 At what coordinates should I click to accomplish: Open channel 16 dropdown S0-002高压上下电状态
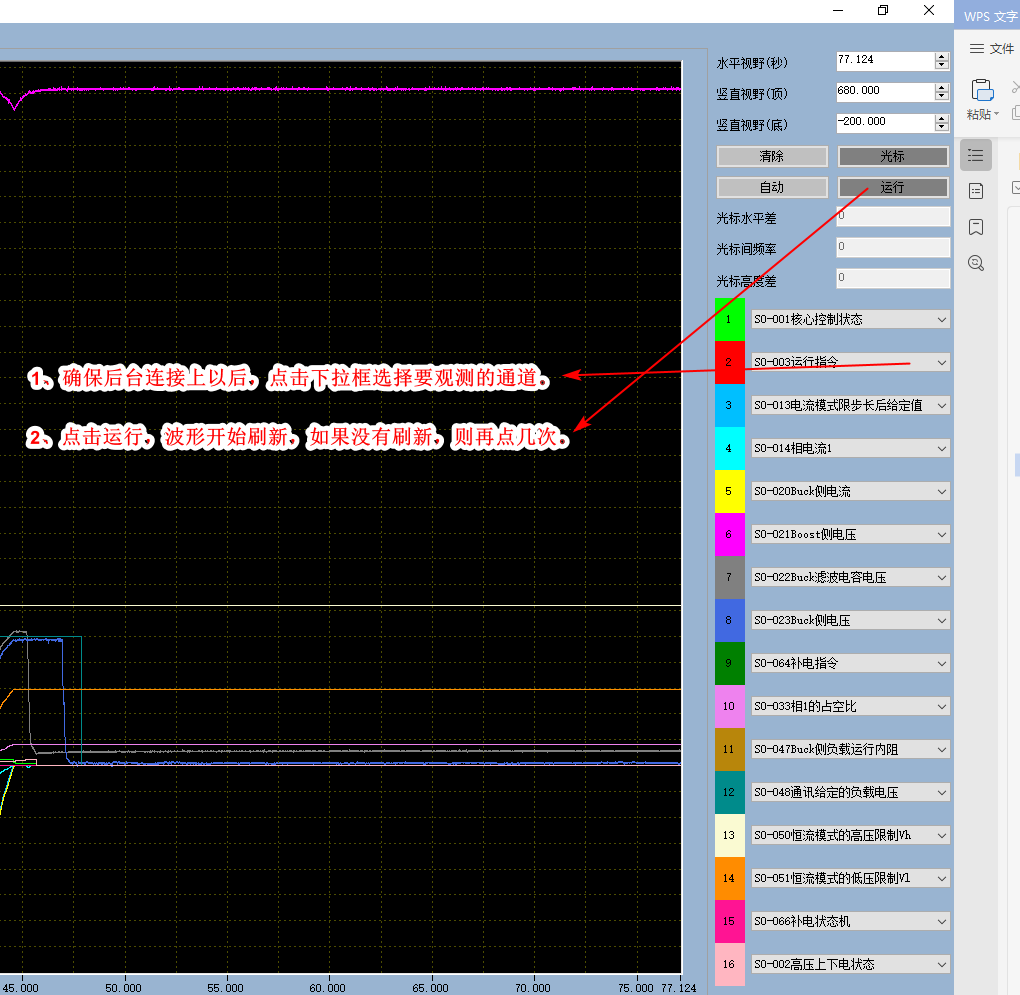point(850,964)
